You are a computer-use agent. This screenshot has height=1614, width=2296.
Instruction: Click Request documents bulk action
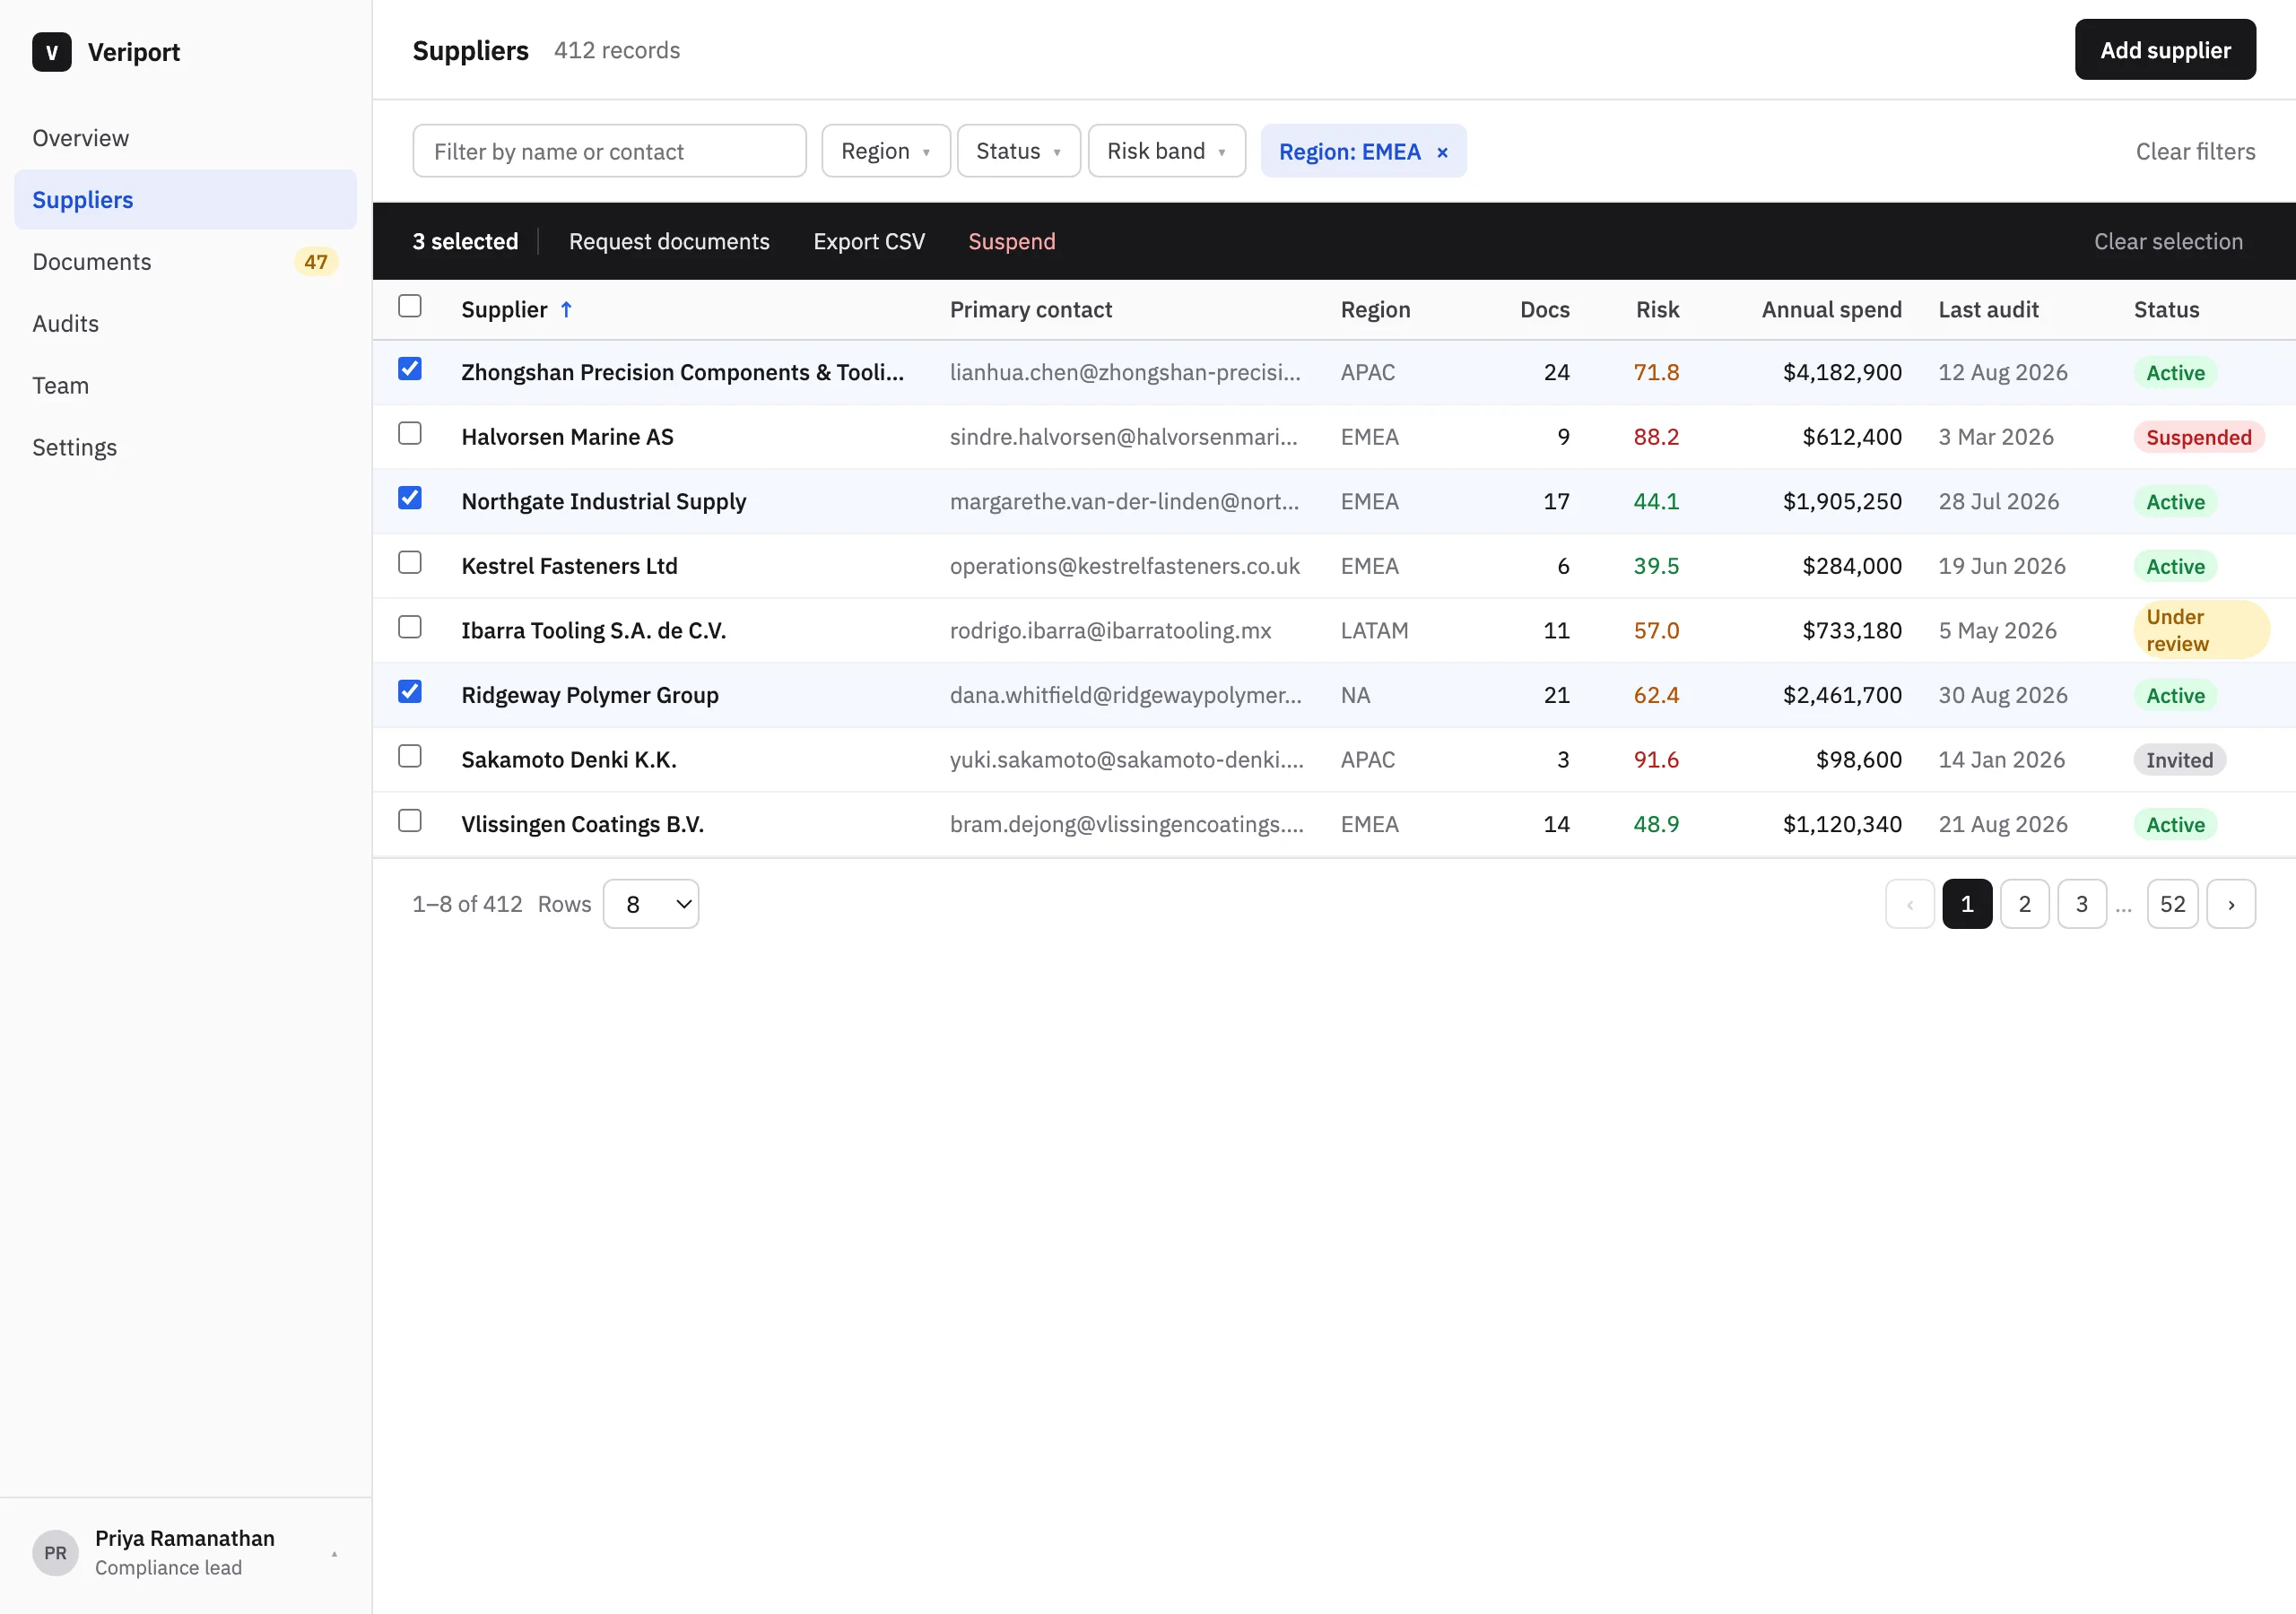coord(669,241)
